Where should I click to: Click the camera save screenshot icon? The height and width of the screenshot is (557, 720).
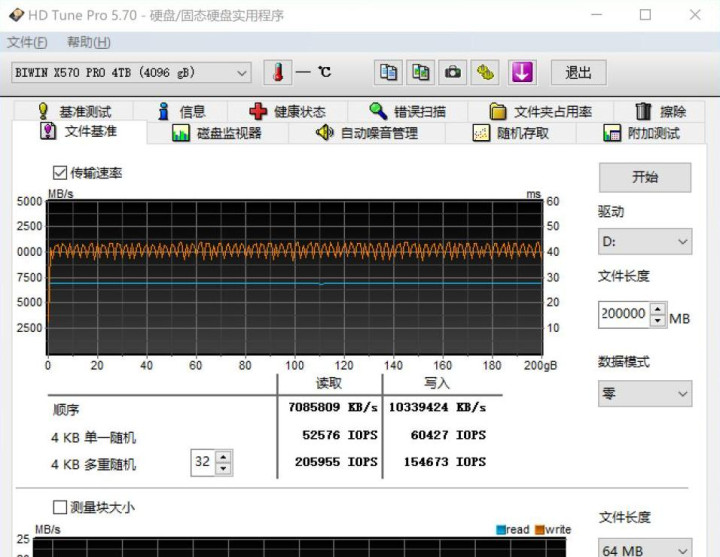click(454, 72)
